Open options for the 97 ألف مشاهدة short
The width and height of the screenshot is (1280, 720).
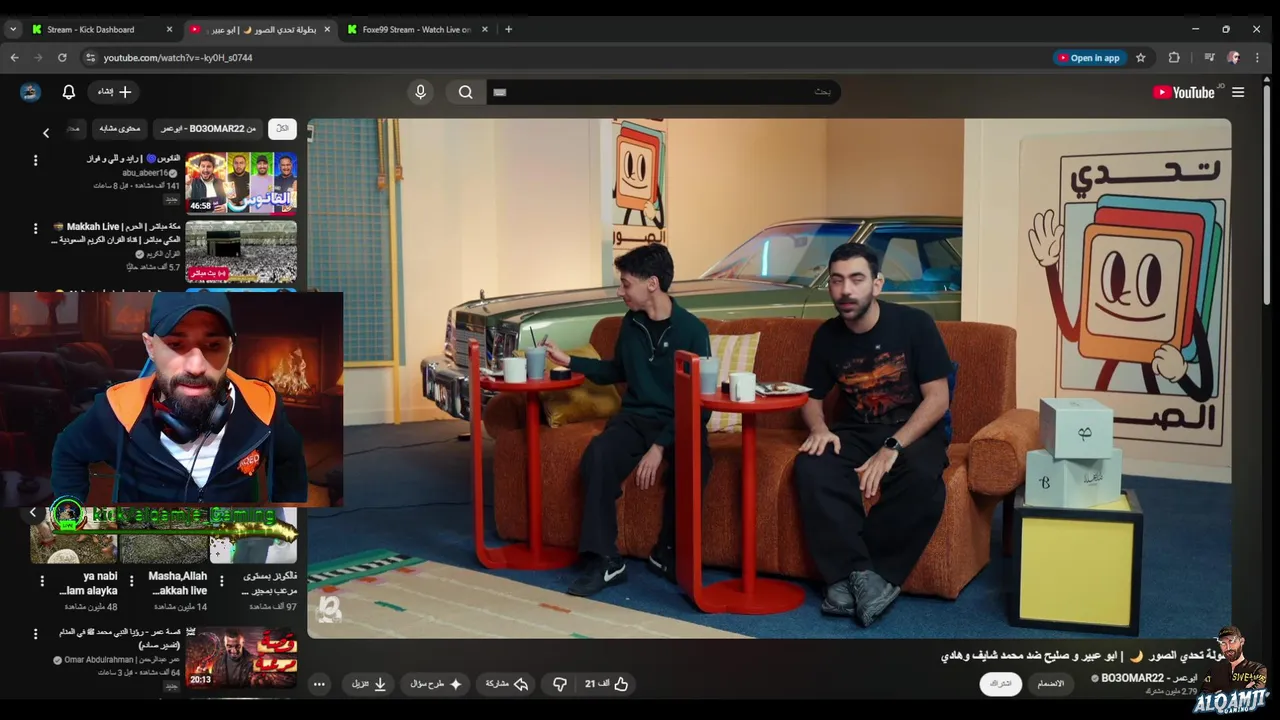[221, 581]
